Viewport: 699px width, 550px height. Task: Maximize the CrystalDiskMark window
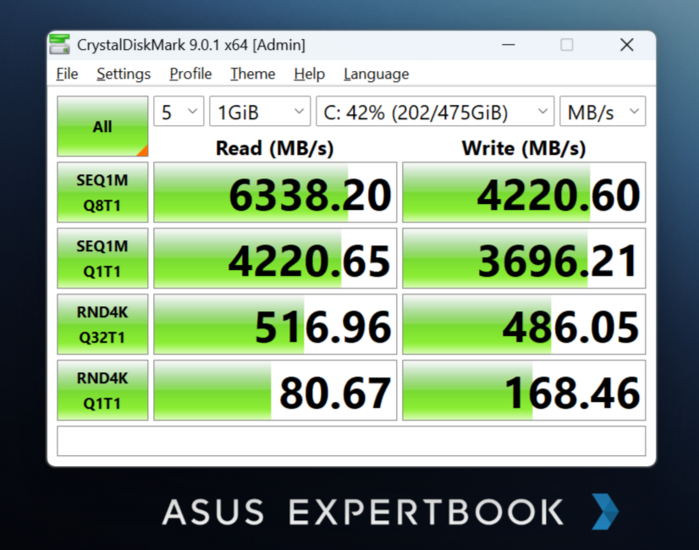[567, 45]
